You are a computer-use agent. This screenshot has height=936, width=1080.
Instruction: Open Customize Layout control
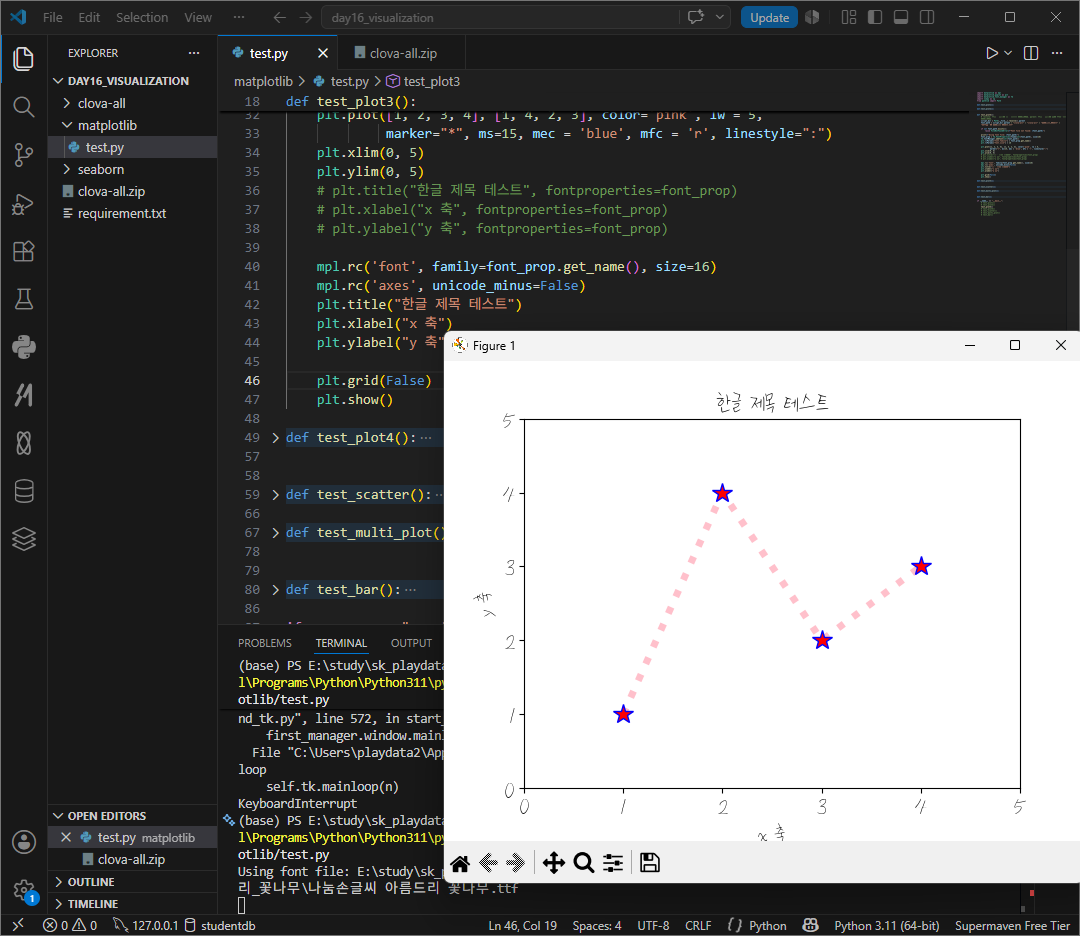click(x=849, y=17)
